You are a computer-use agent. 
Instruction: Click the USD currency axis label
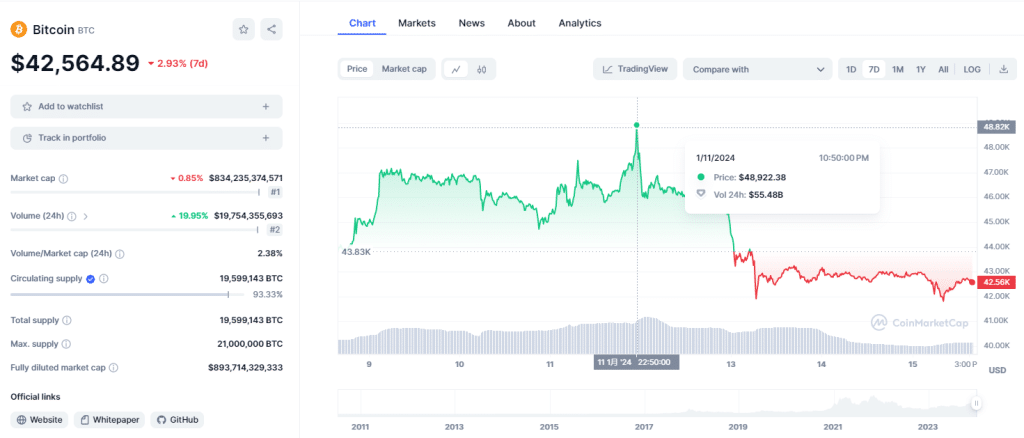pyautogui.click(x=997, y=370)
